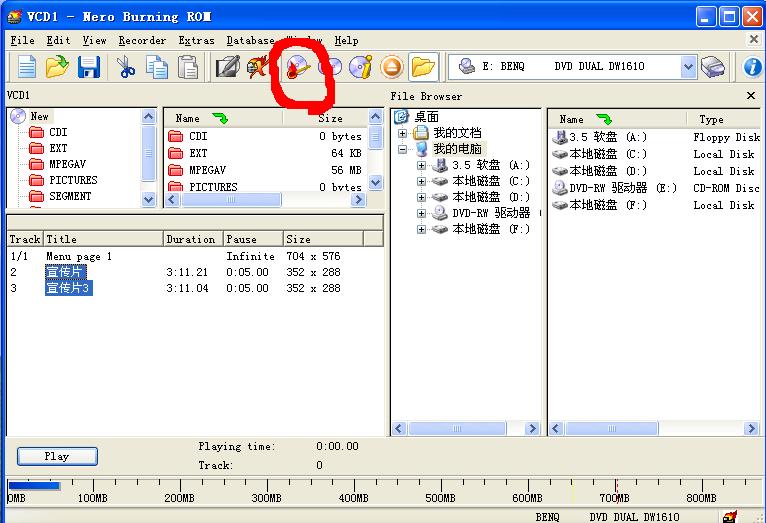Save the compilation with the floppy disk icon

coord(88,66)
